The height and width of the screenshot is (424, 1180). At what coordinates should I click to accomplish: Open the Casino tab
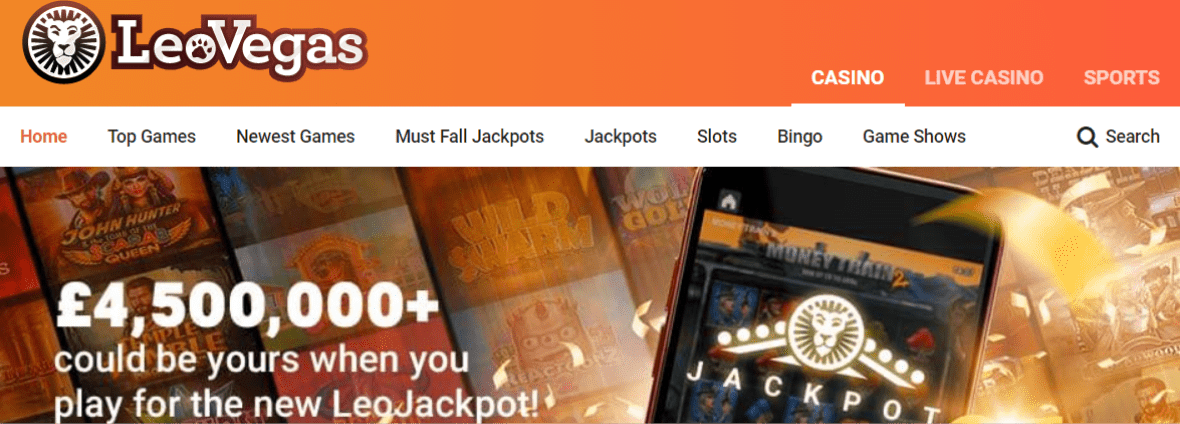847,78
